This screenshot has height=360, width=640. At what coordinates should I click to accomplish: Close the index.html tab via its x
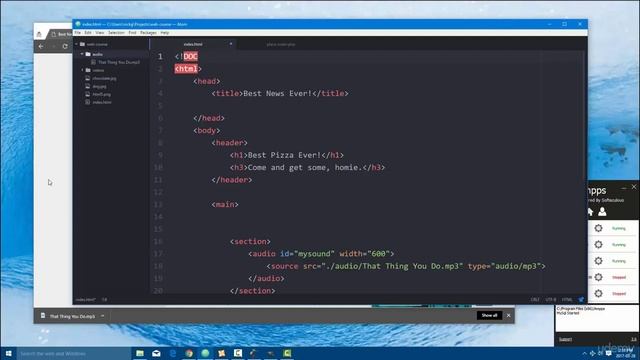(231, 44)
